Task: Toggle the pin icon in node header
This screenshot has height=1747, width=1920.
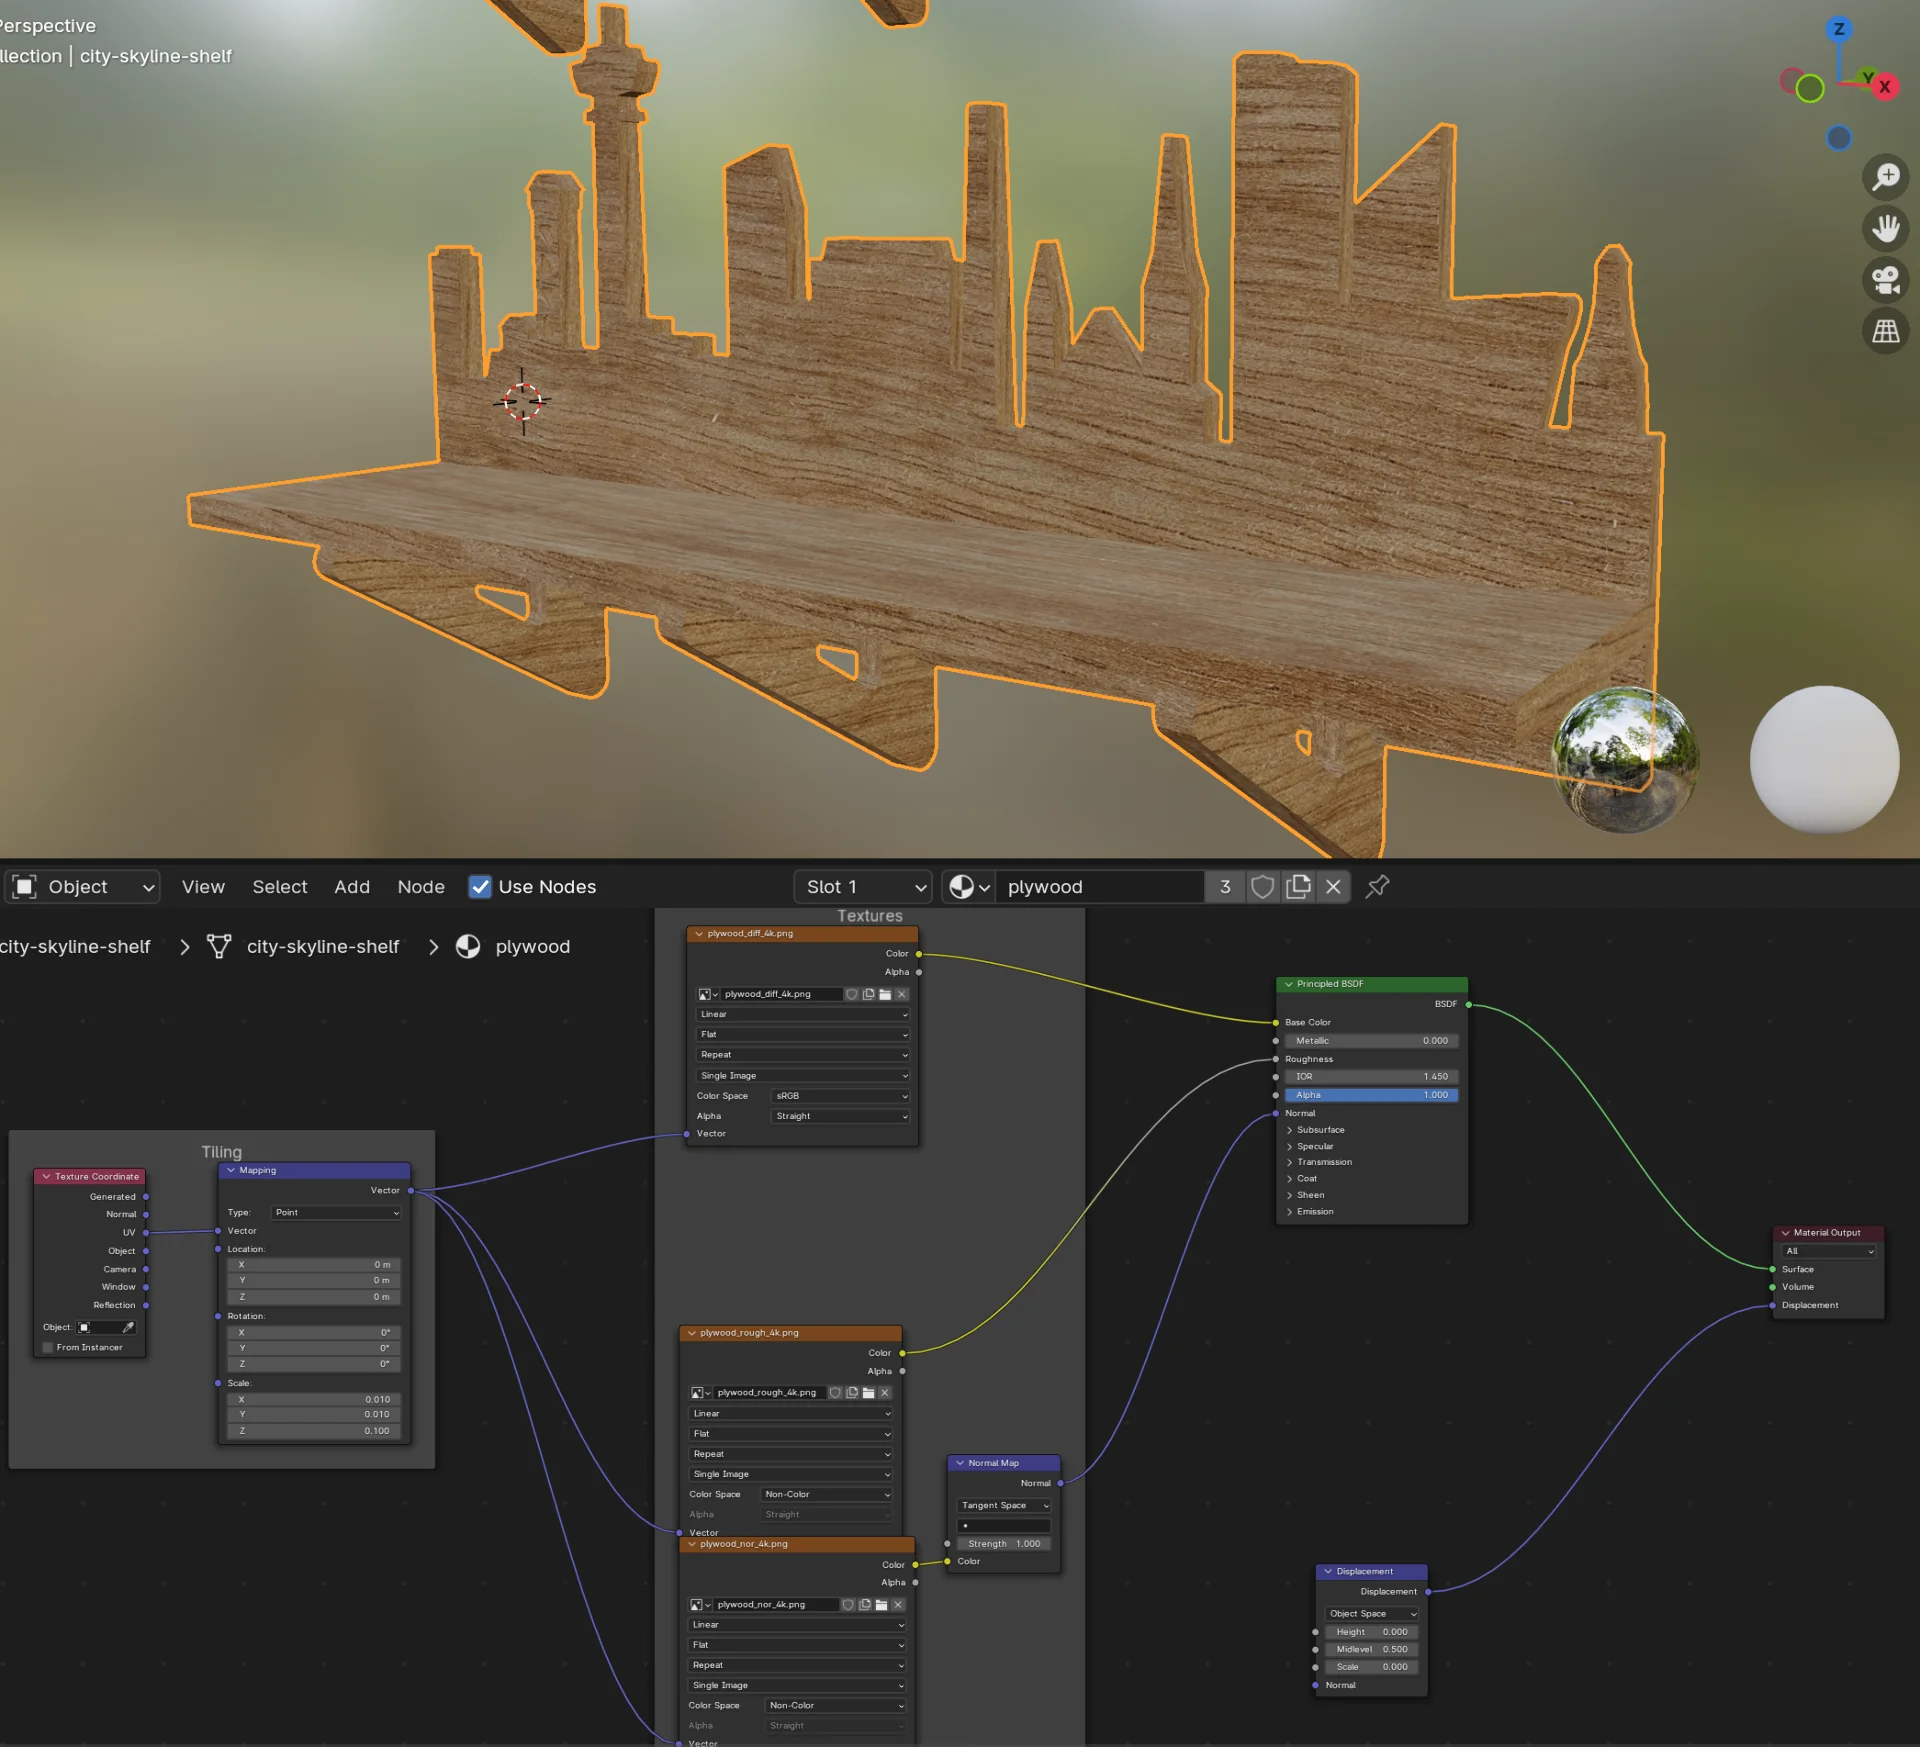Action: point(1377,887)
